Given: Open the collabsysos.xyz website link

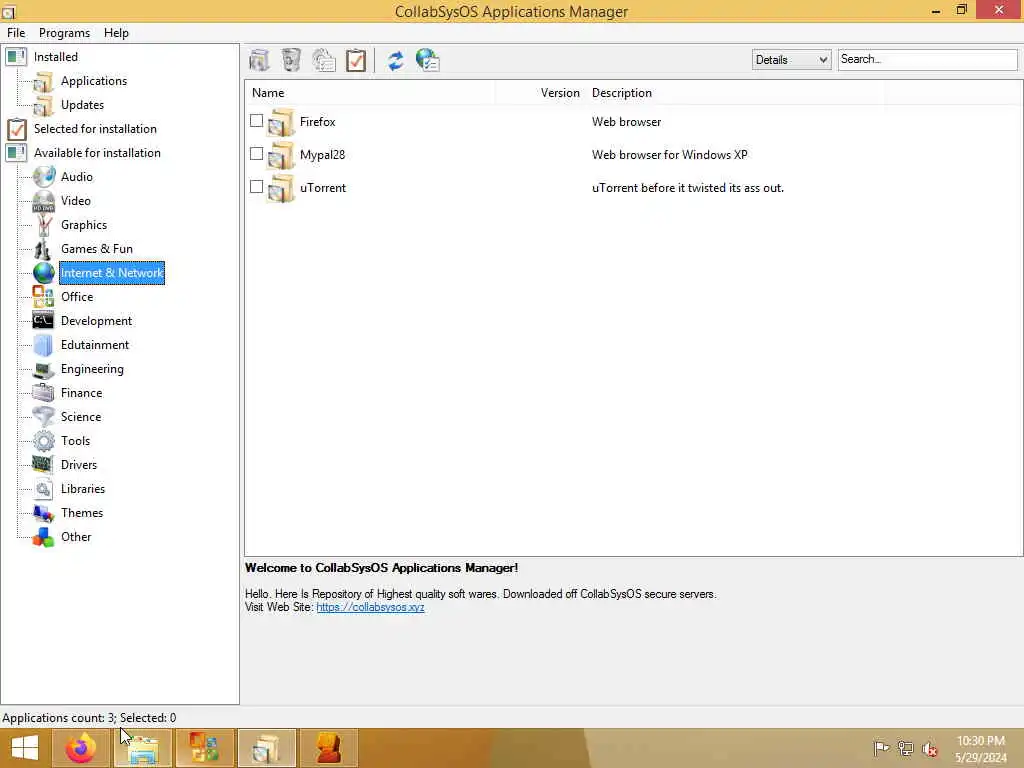Looking at the screenshot, I should pyautogui.click(x=370, y=607).
